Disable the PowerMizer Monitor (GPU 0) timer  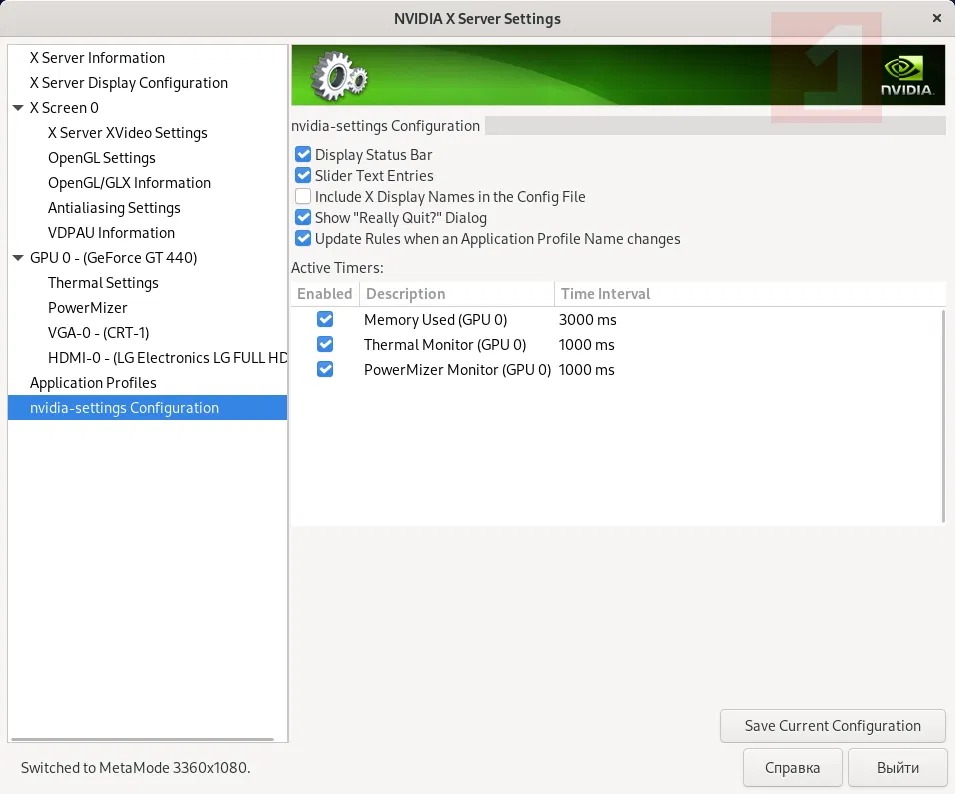[325, 369]
